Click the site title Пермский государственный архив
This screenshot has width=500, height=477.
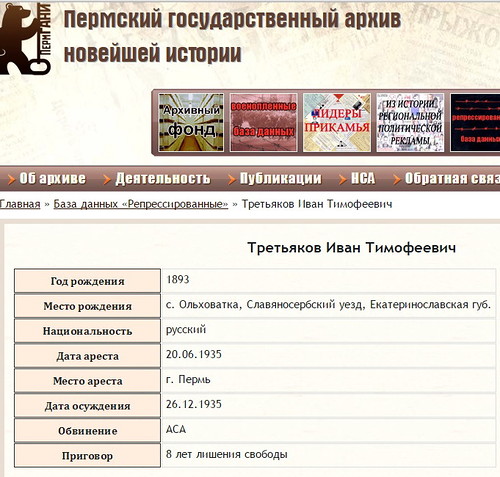tap(232, 19)
